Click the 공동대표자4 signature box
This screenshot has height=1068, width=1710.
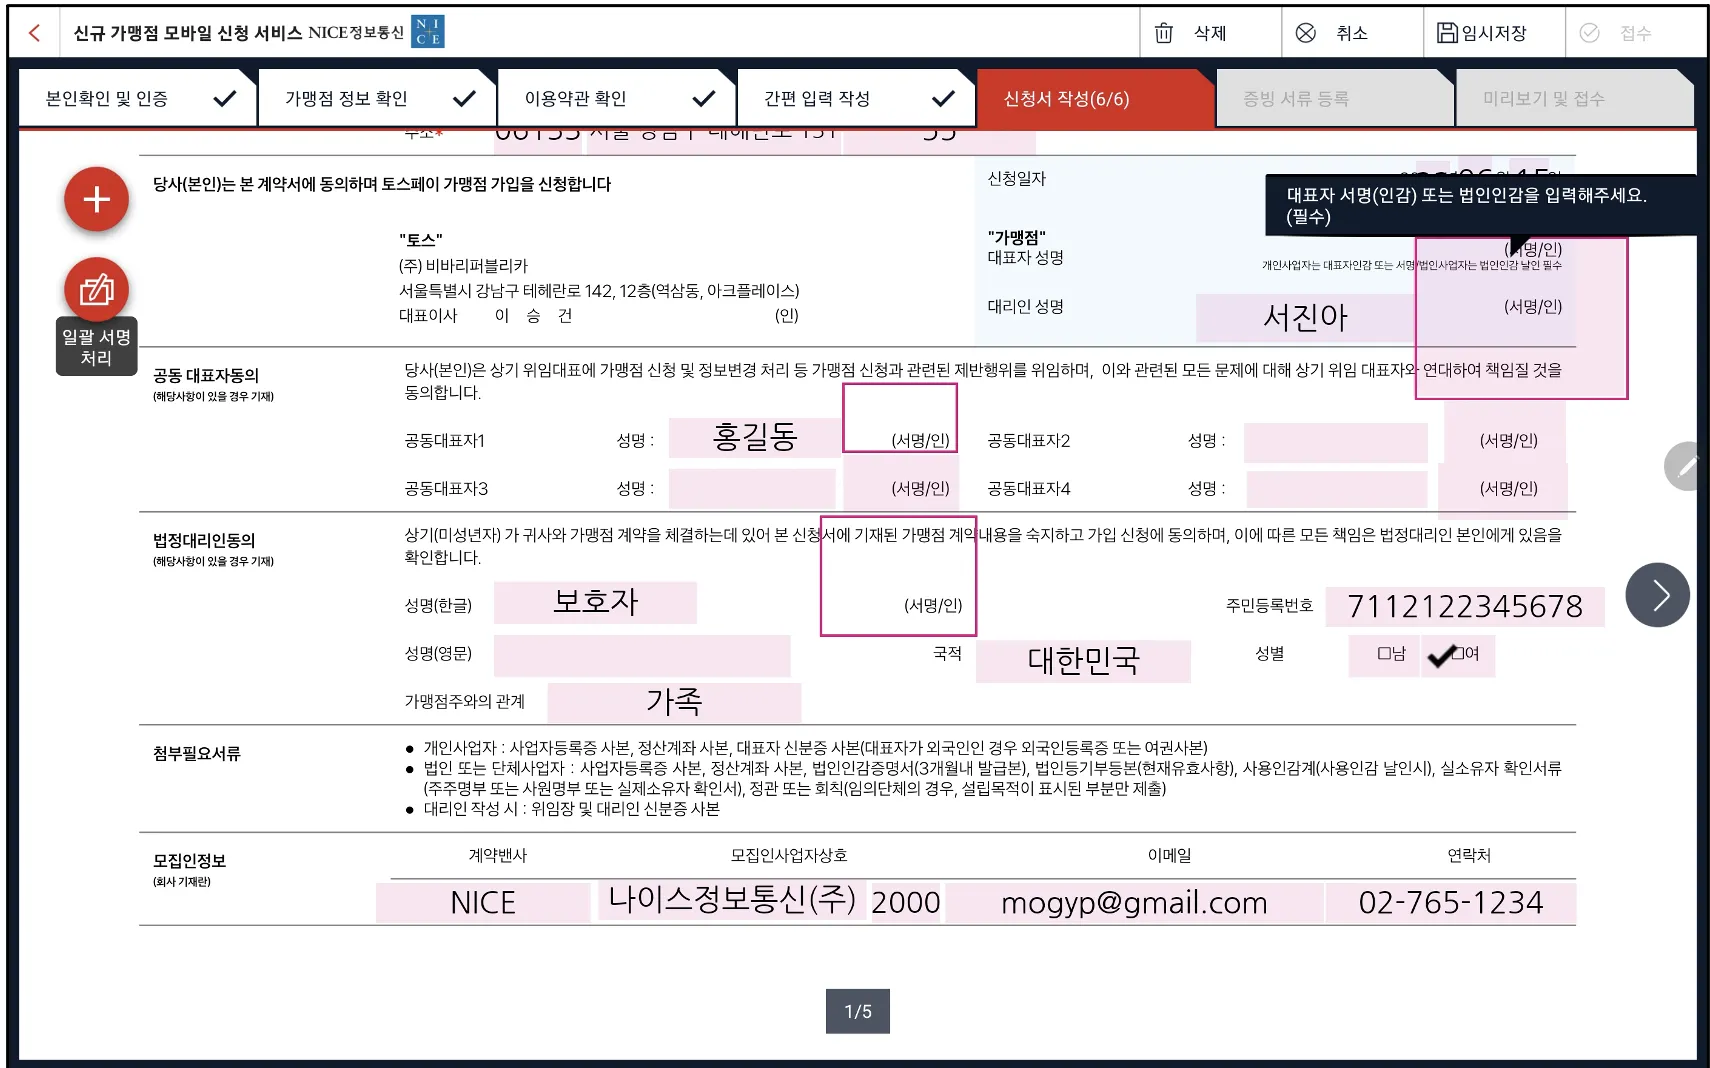click(1503, 489)
